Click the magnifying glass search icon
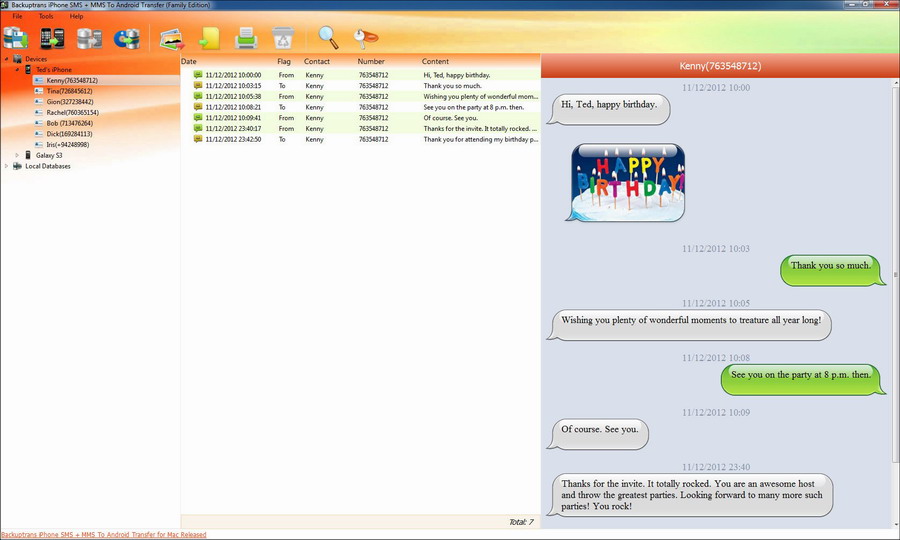 tap(328, 38)
